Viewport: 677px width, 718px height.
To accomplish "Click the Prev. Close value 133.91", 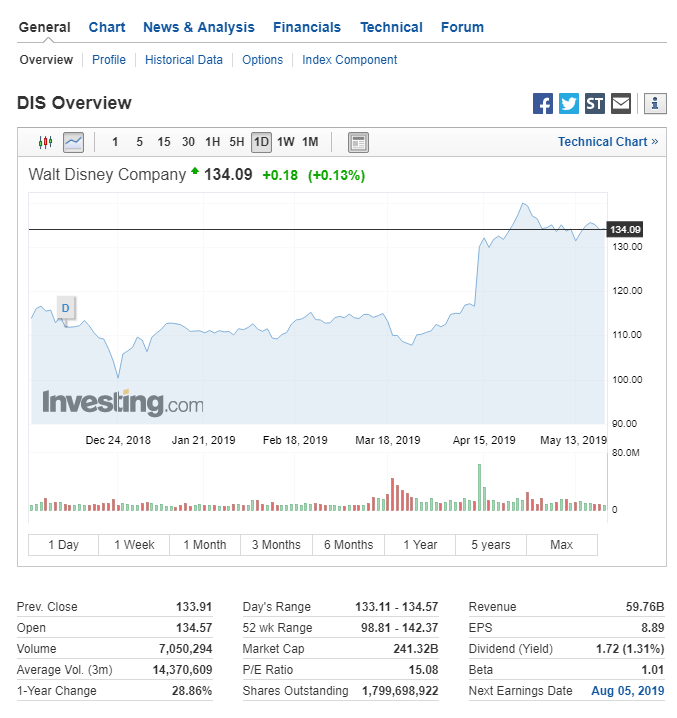I will click(x=194, y=607).
